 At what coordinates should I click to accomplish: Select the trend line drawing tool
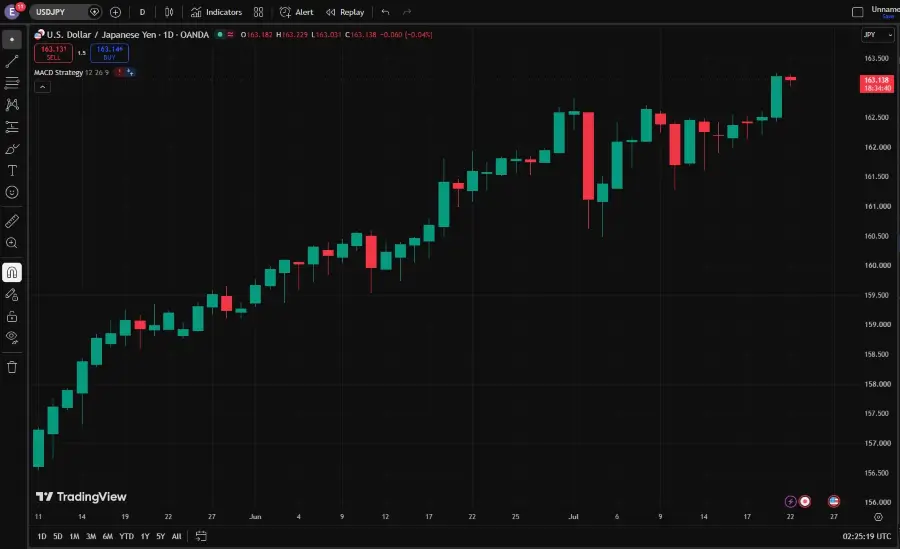tap(12, 61)
